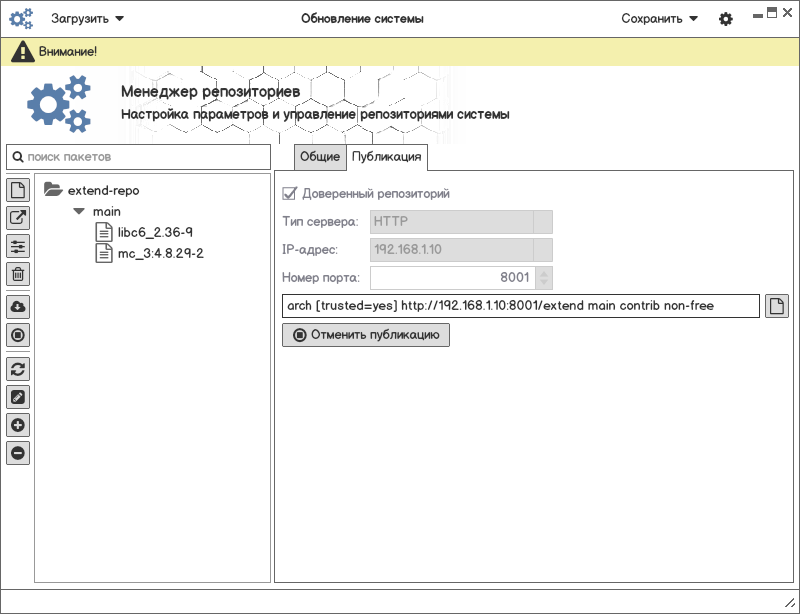Open the sliders settings icon in sidebar
800x614 pixels.
click(18, 246)
